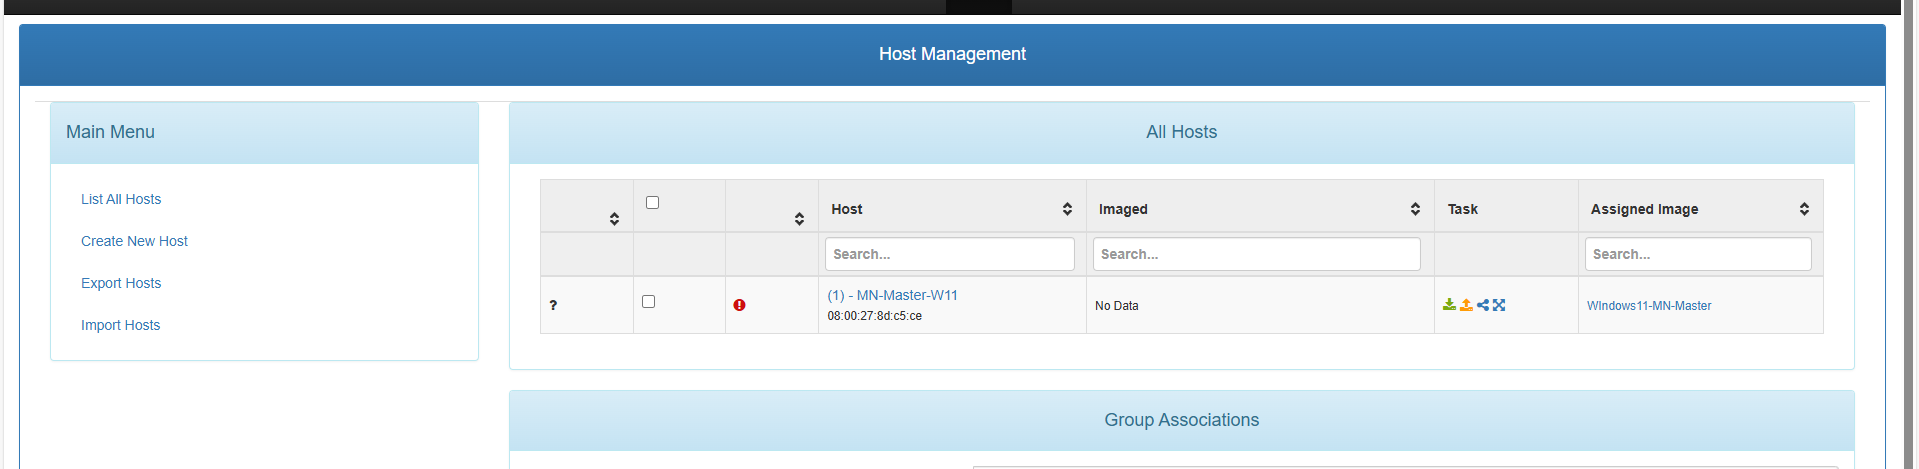
Task: Click the Imaged column search field
Action: pos(1257,254)
